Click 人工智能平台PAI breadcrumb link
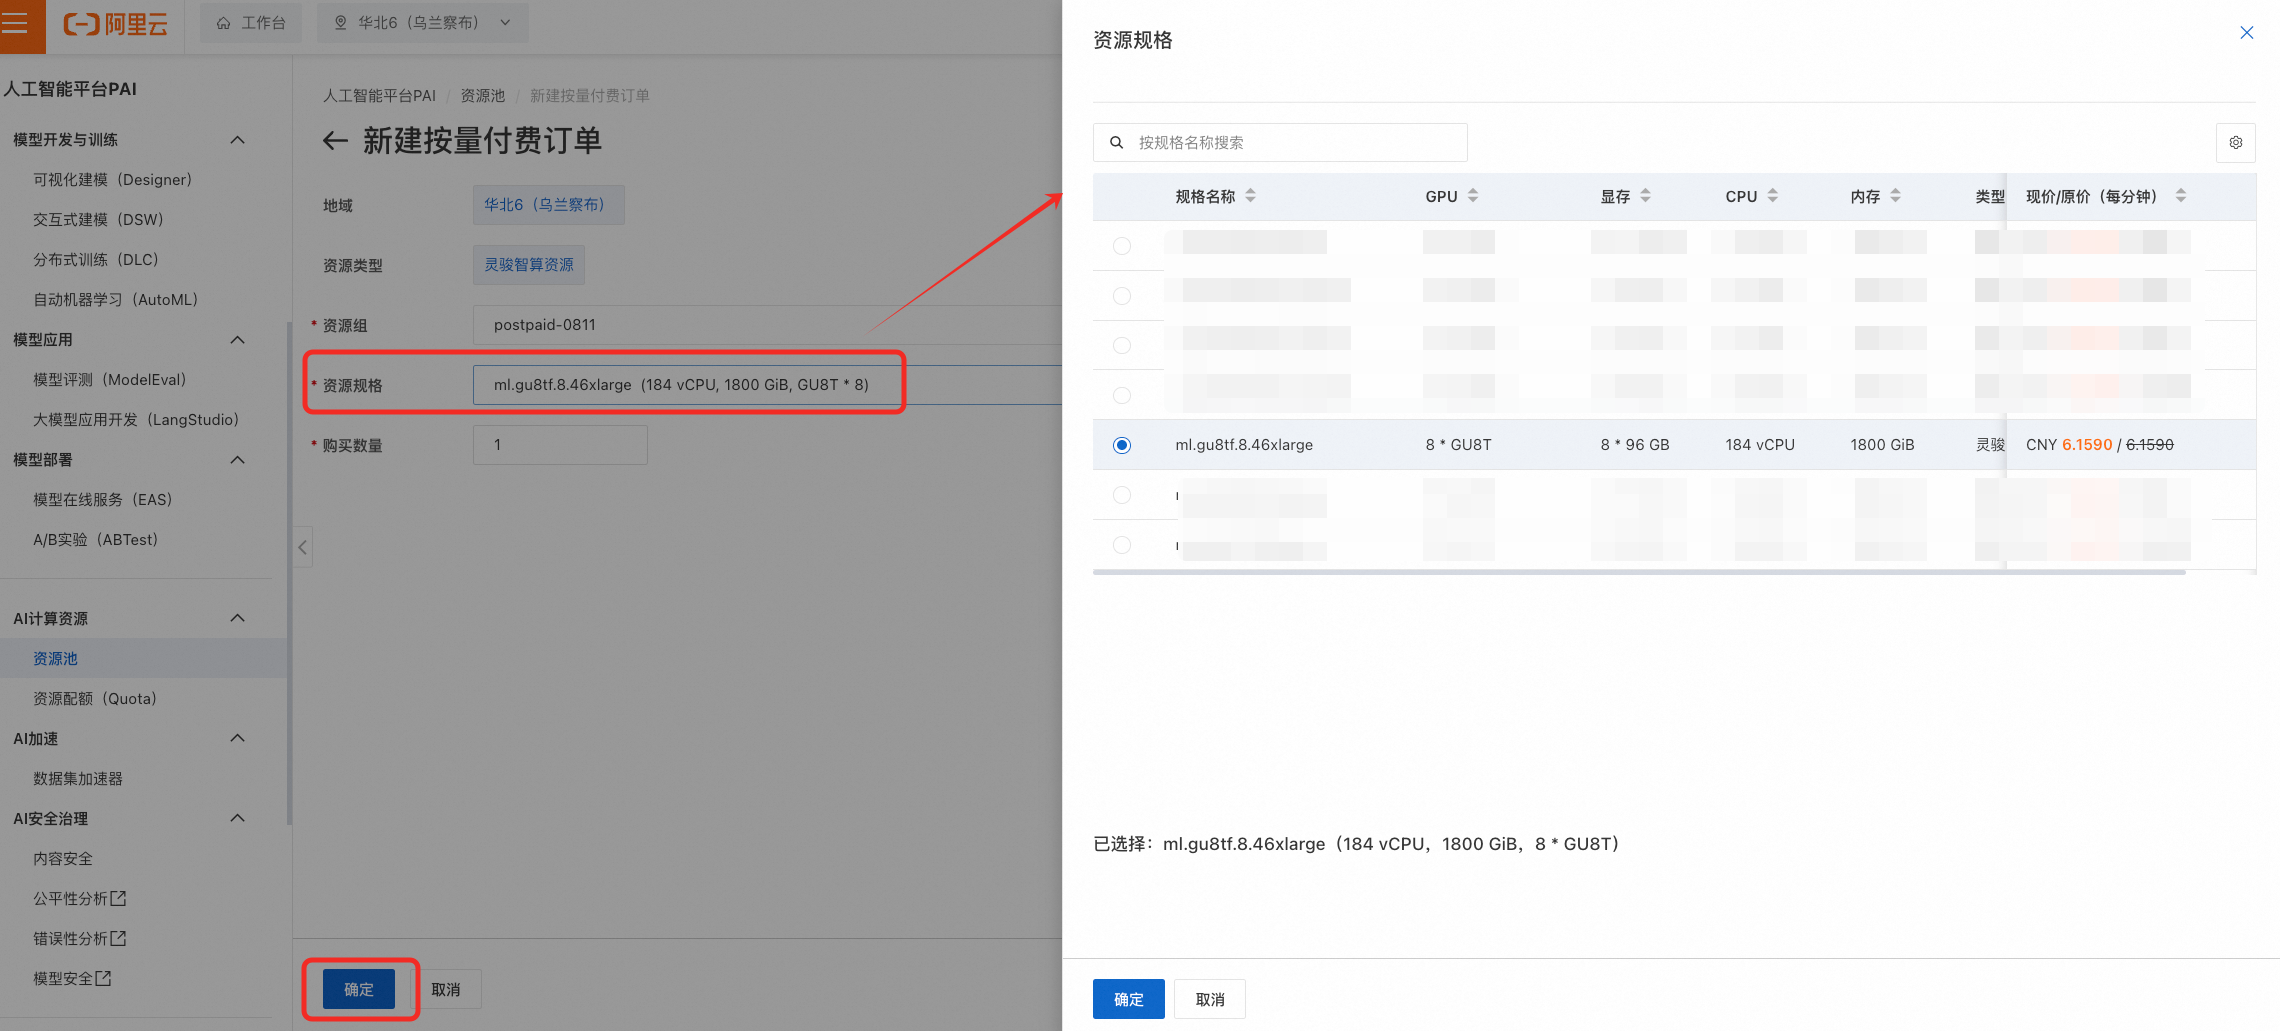2280x1031 pixels. 379,96
